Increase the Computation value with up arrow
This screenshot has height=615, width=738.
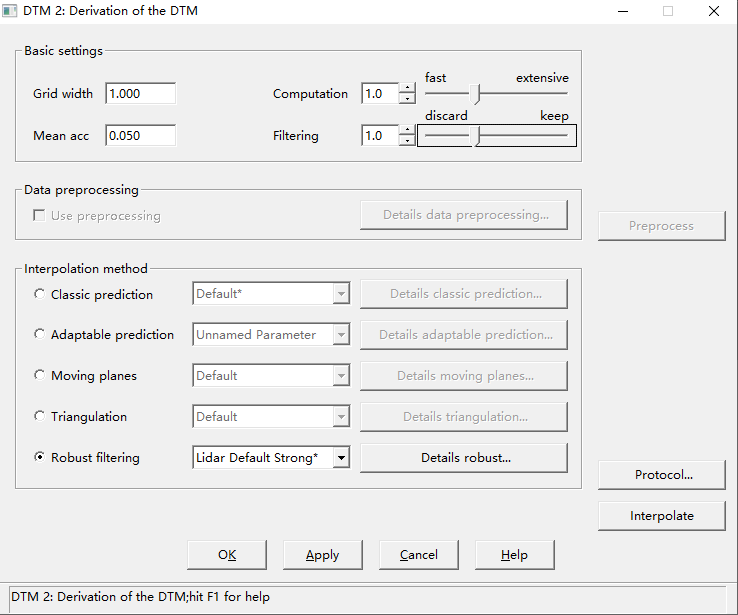407,88
